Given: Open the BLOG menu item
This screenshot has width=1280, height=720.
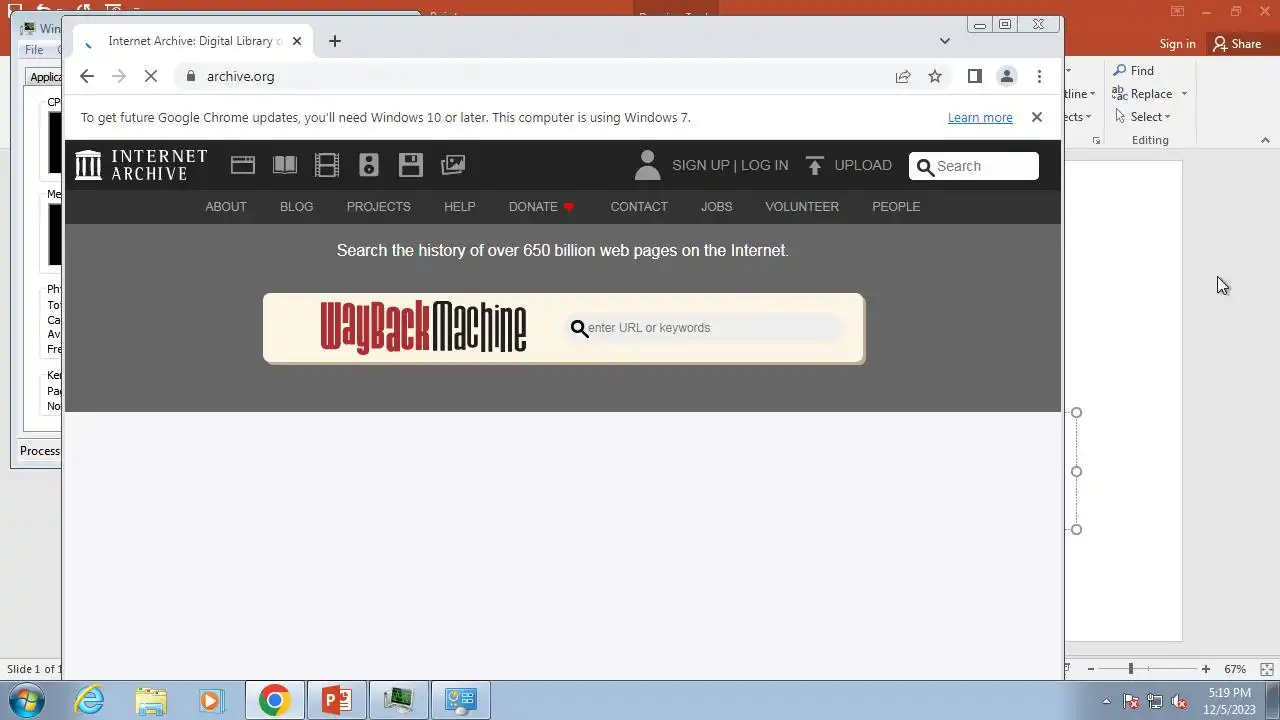Looking at the screenshot, I should click(297, 207).
